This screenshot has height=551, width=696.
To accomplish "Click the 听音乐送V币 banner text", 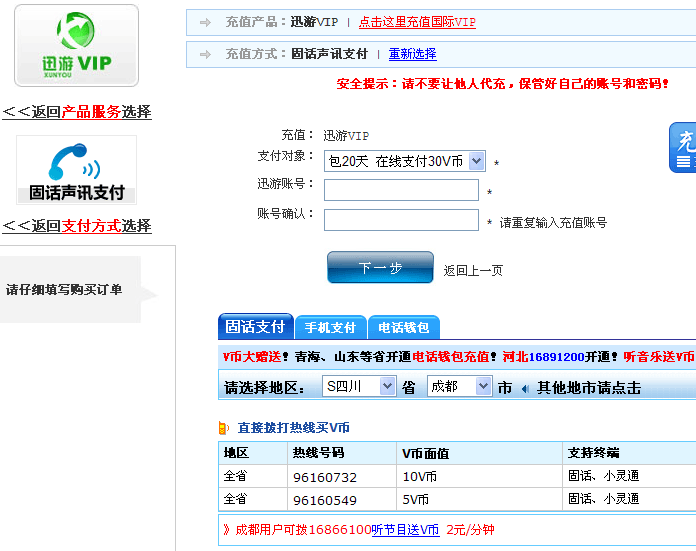I will 659,357.
